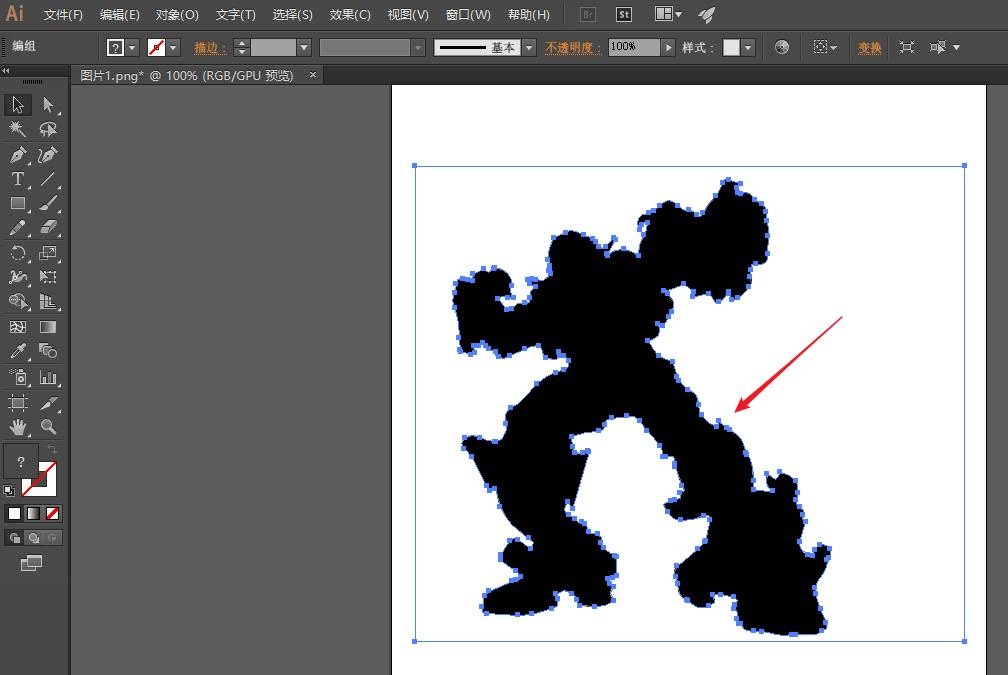Click the 不透明度 opacity link
This screenshot has height=675, width=1008.
point(573,48)
